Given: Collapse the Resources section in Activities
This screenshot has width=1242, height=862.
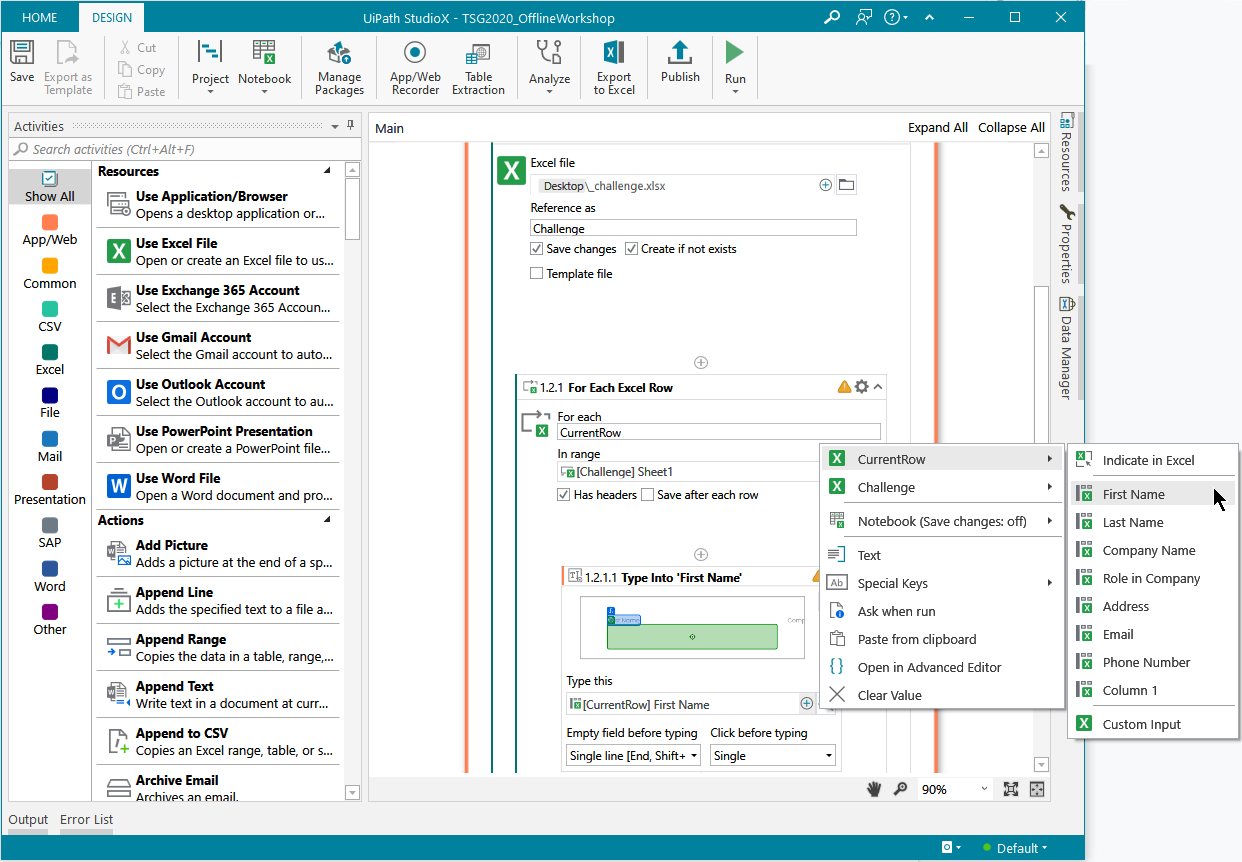Looking at the screenshot, I should point(327,171).
